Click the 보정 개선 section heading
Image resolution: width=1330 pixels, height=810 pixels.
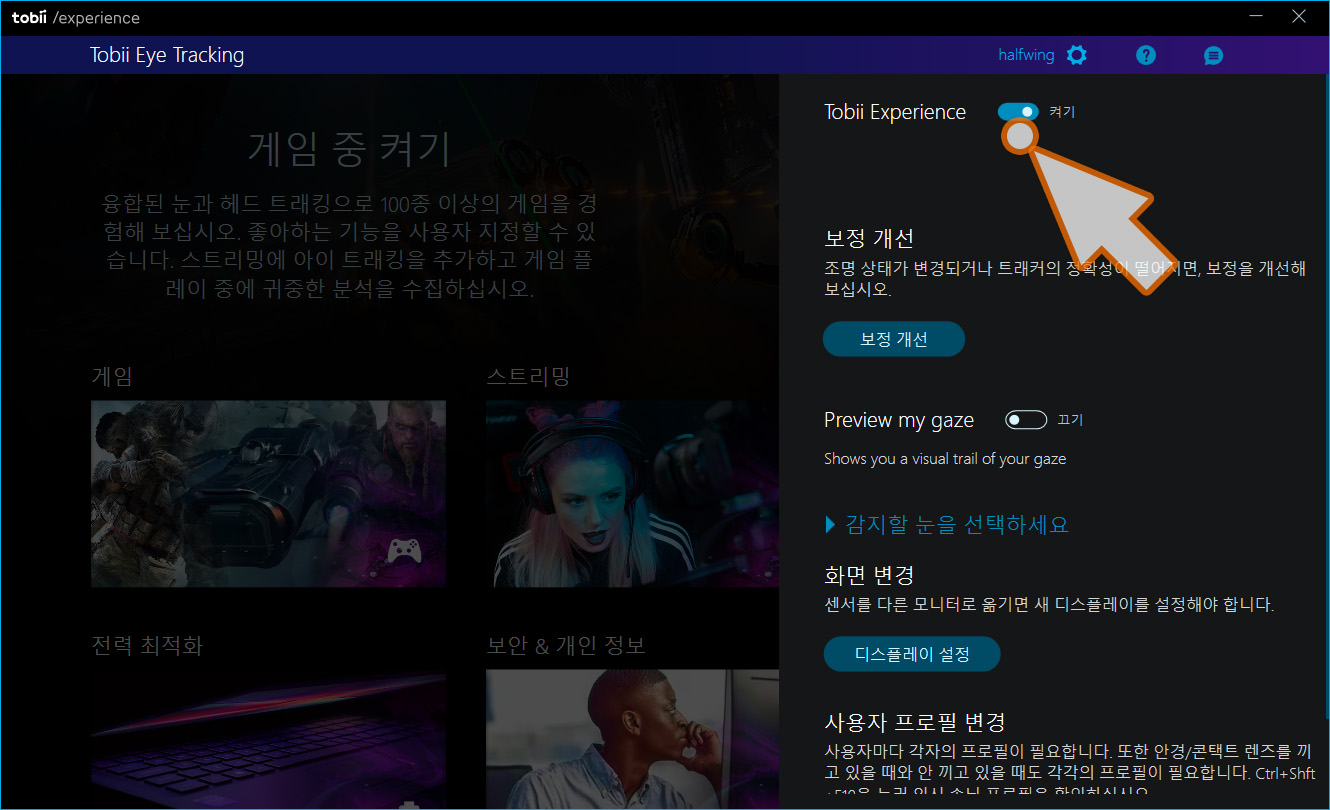(869, 238)
